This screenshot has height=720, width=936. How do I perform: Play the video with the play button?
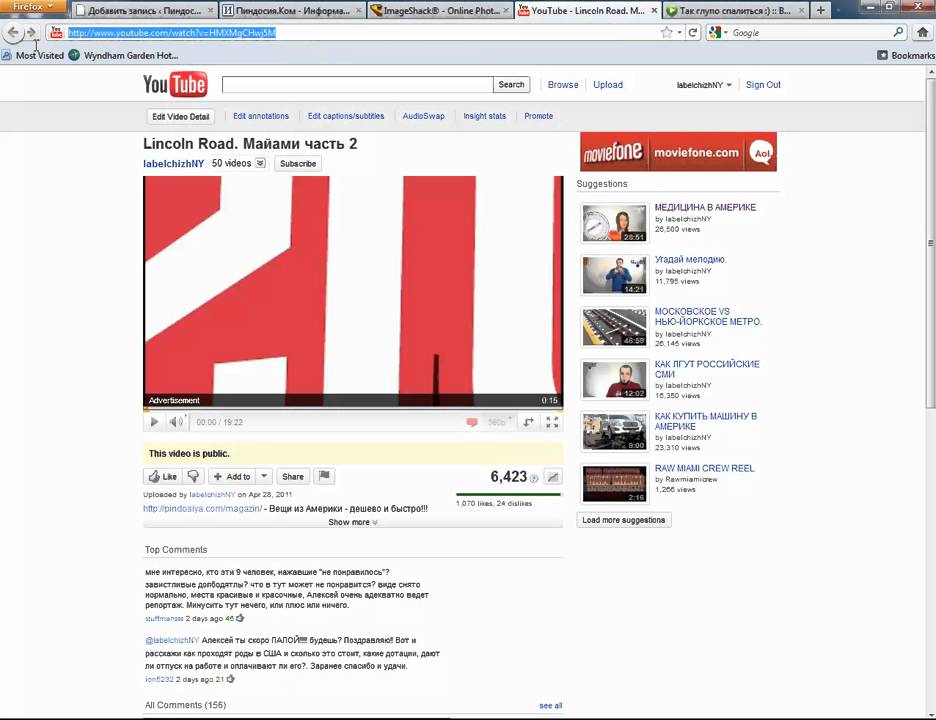pyautogui.click(x=155, y=422)
